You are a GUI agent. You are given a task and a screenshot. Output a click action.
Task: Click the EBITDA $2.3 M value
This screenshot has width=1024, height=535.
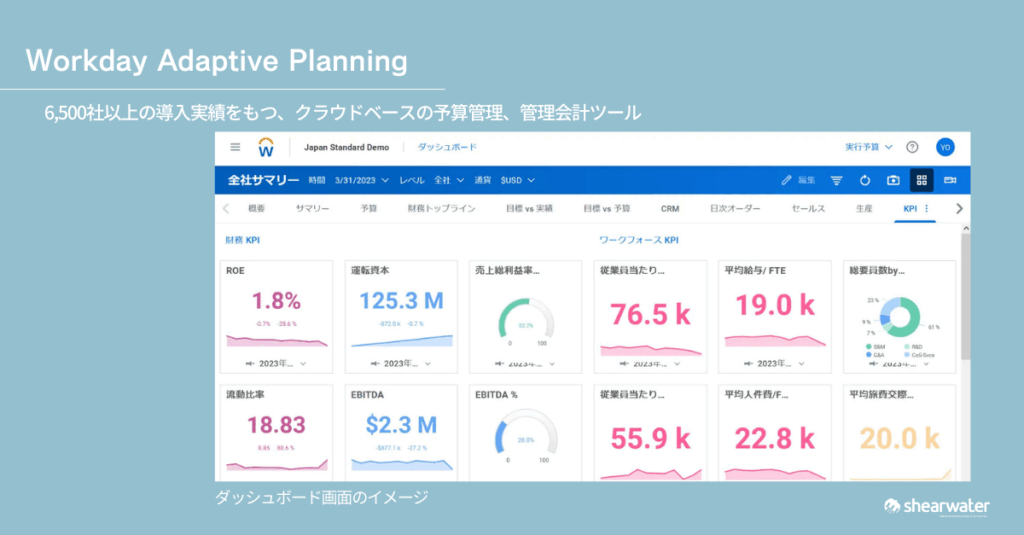click(x=401, y=425)
